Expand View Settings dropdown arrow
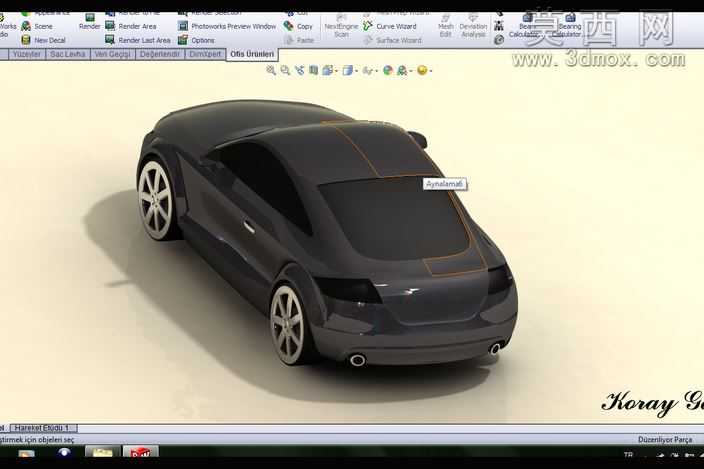704x469 pixels. pyautogui.click(x=430, y=71)
